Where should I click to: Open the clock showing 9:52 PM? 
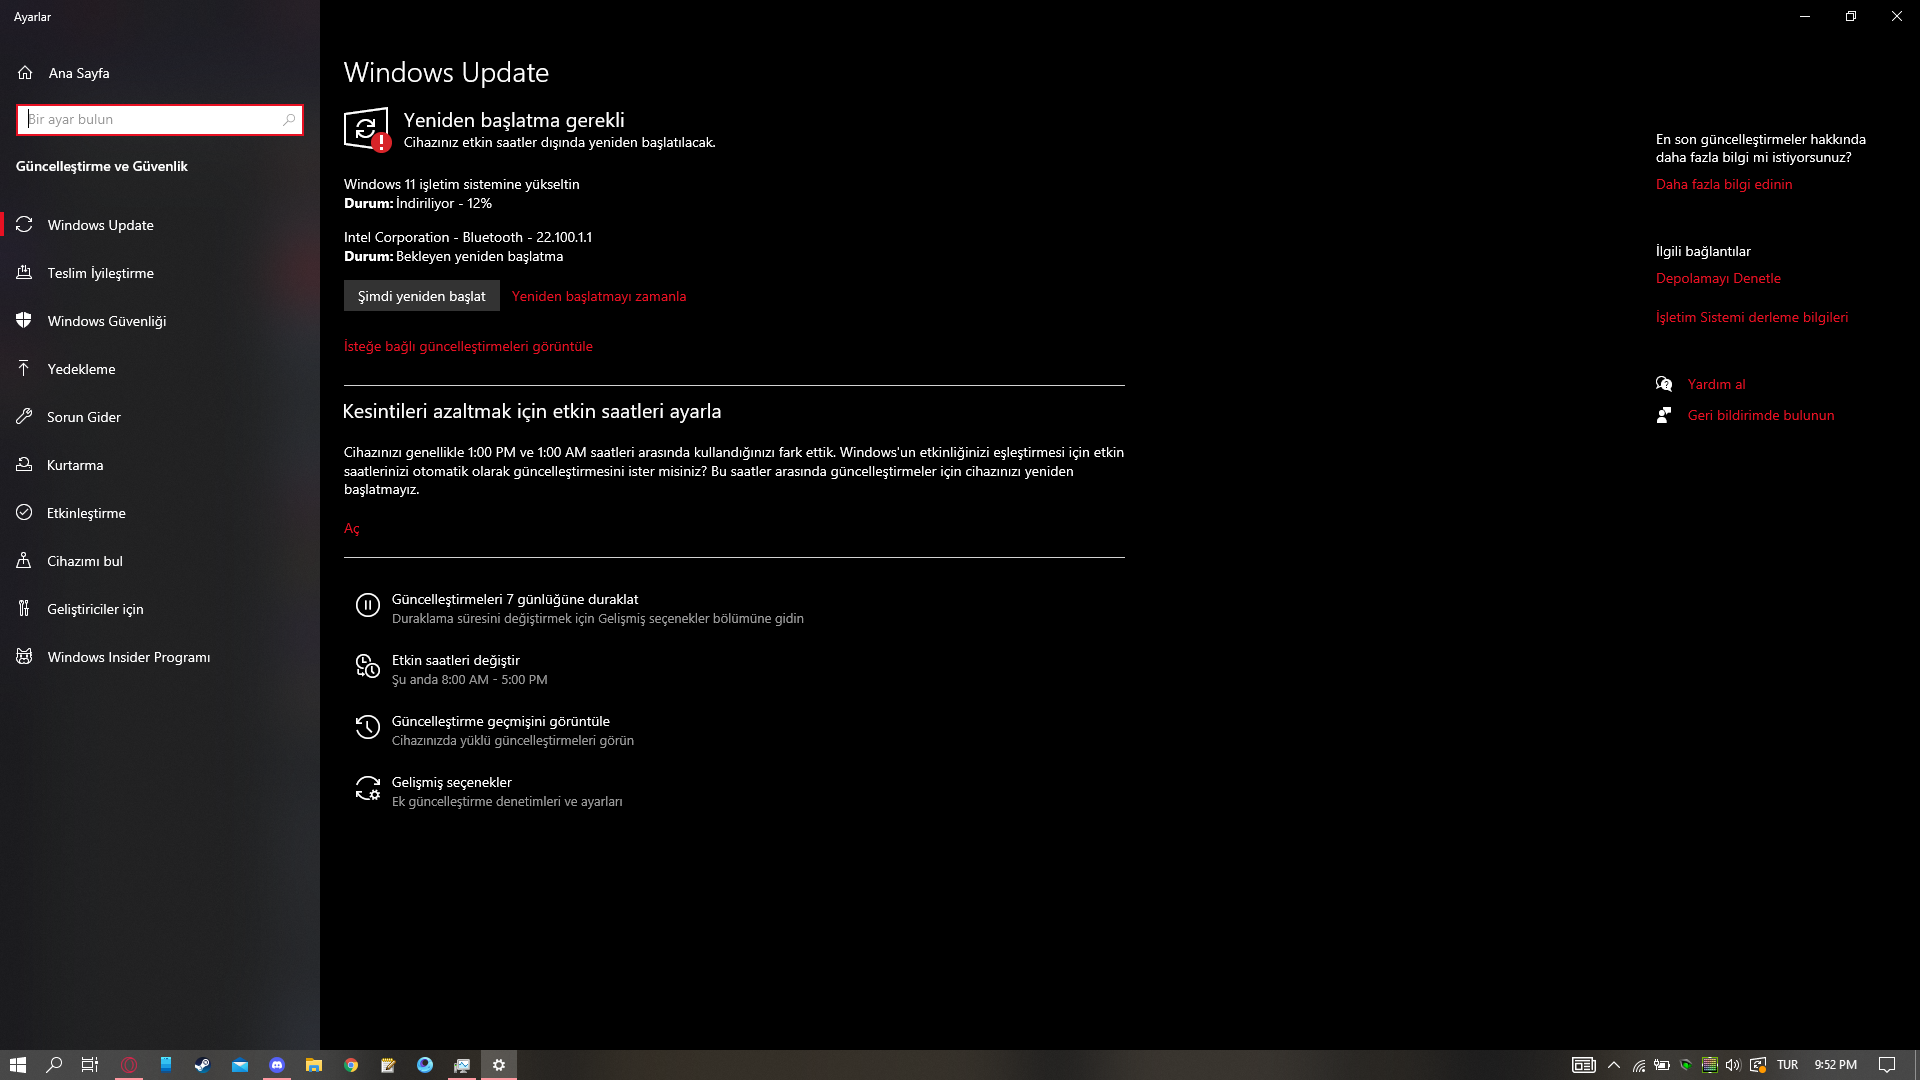click(x=1836, y=1065)
